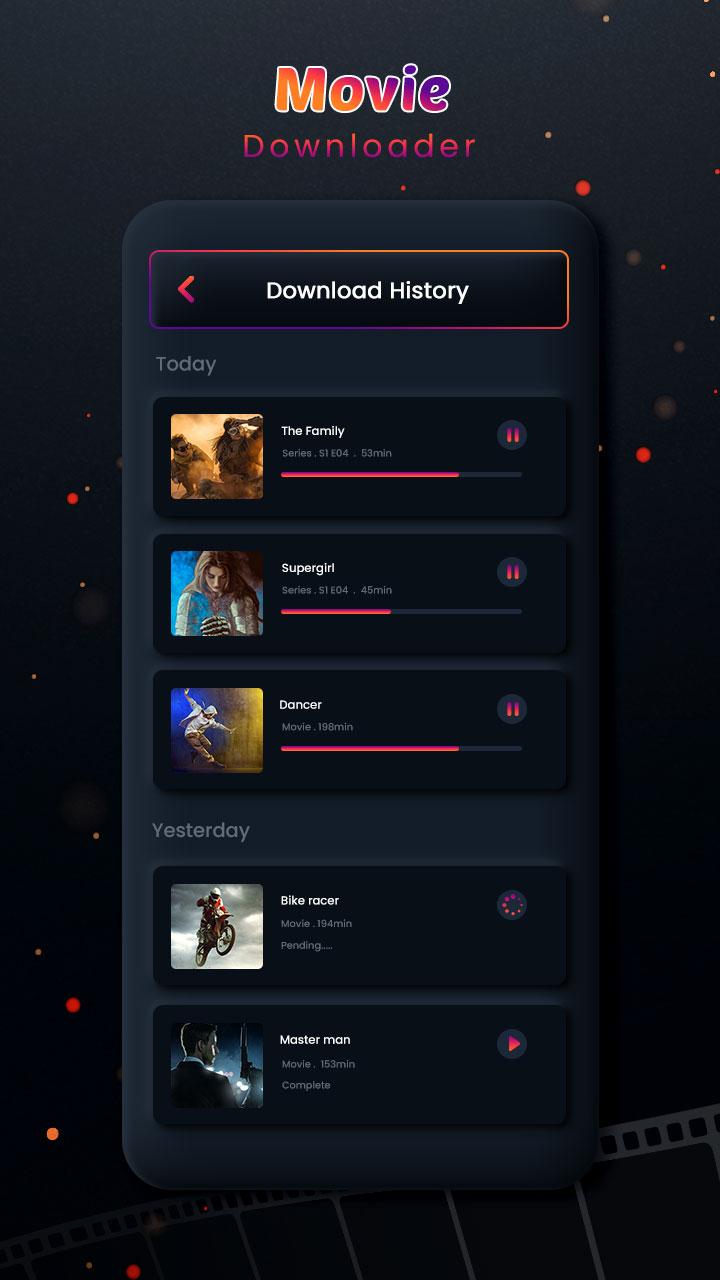This screenshot has height=1280, width=720.
Task: Click the Supergirl download progress bar
Action: 401,611
